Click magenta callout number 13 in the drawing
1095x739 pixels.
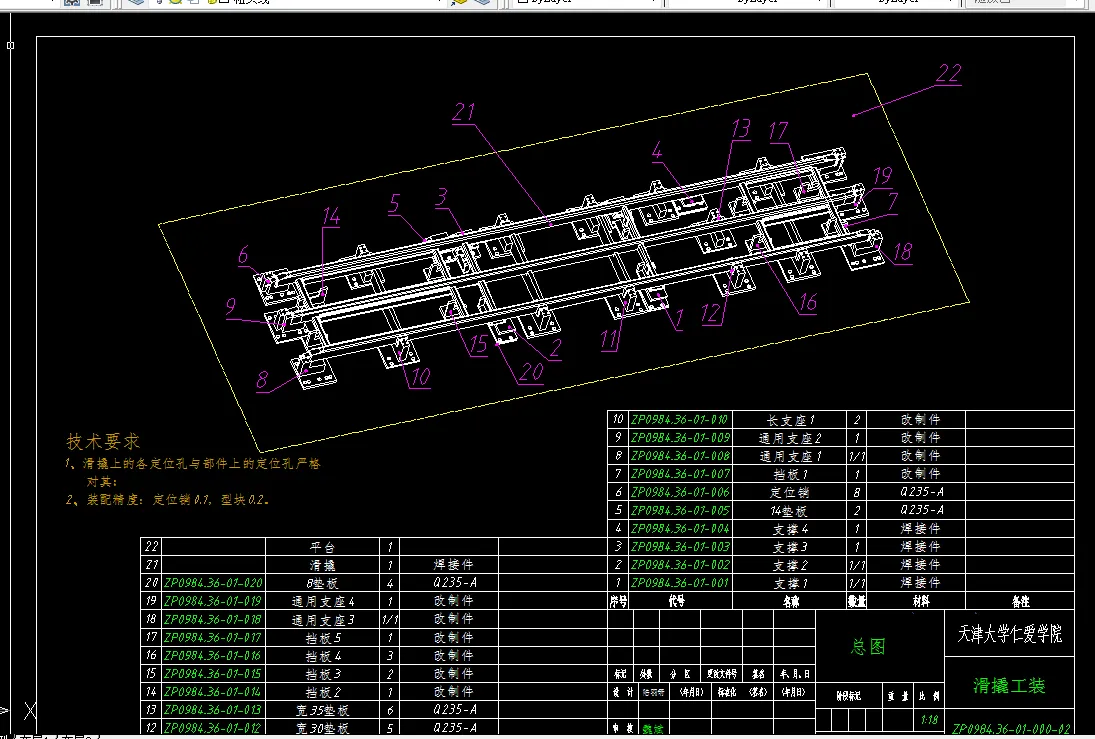(741, 129)
